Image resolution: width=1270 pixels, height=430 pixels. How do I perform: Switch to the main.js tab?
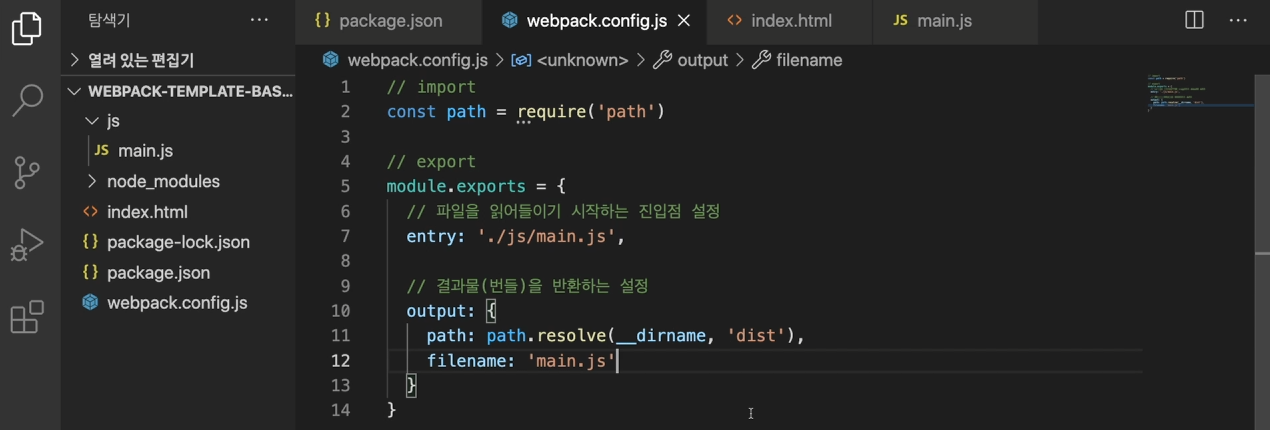click(x=955, y=20)
